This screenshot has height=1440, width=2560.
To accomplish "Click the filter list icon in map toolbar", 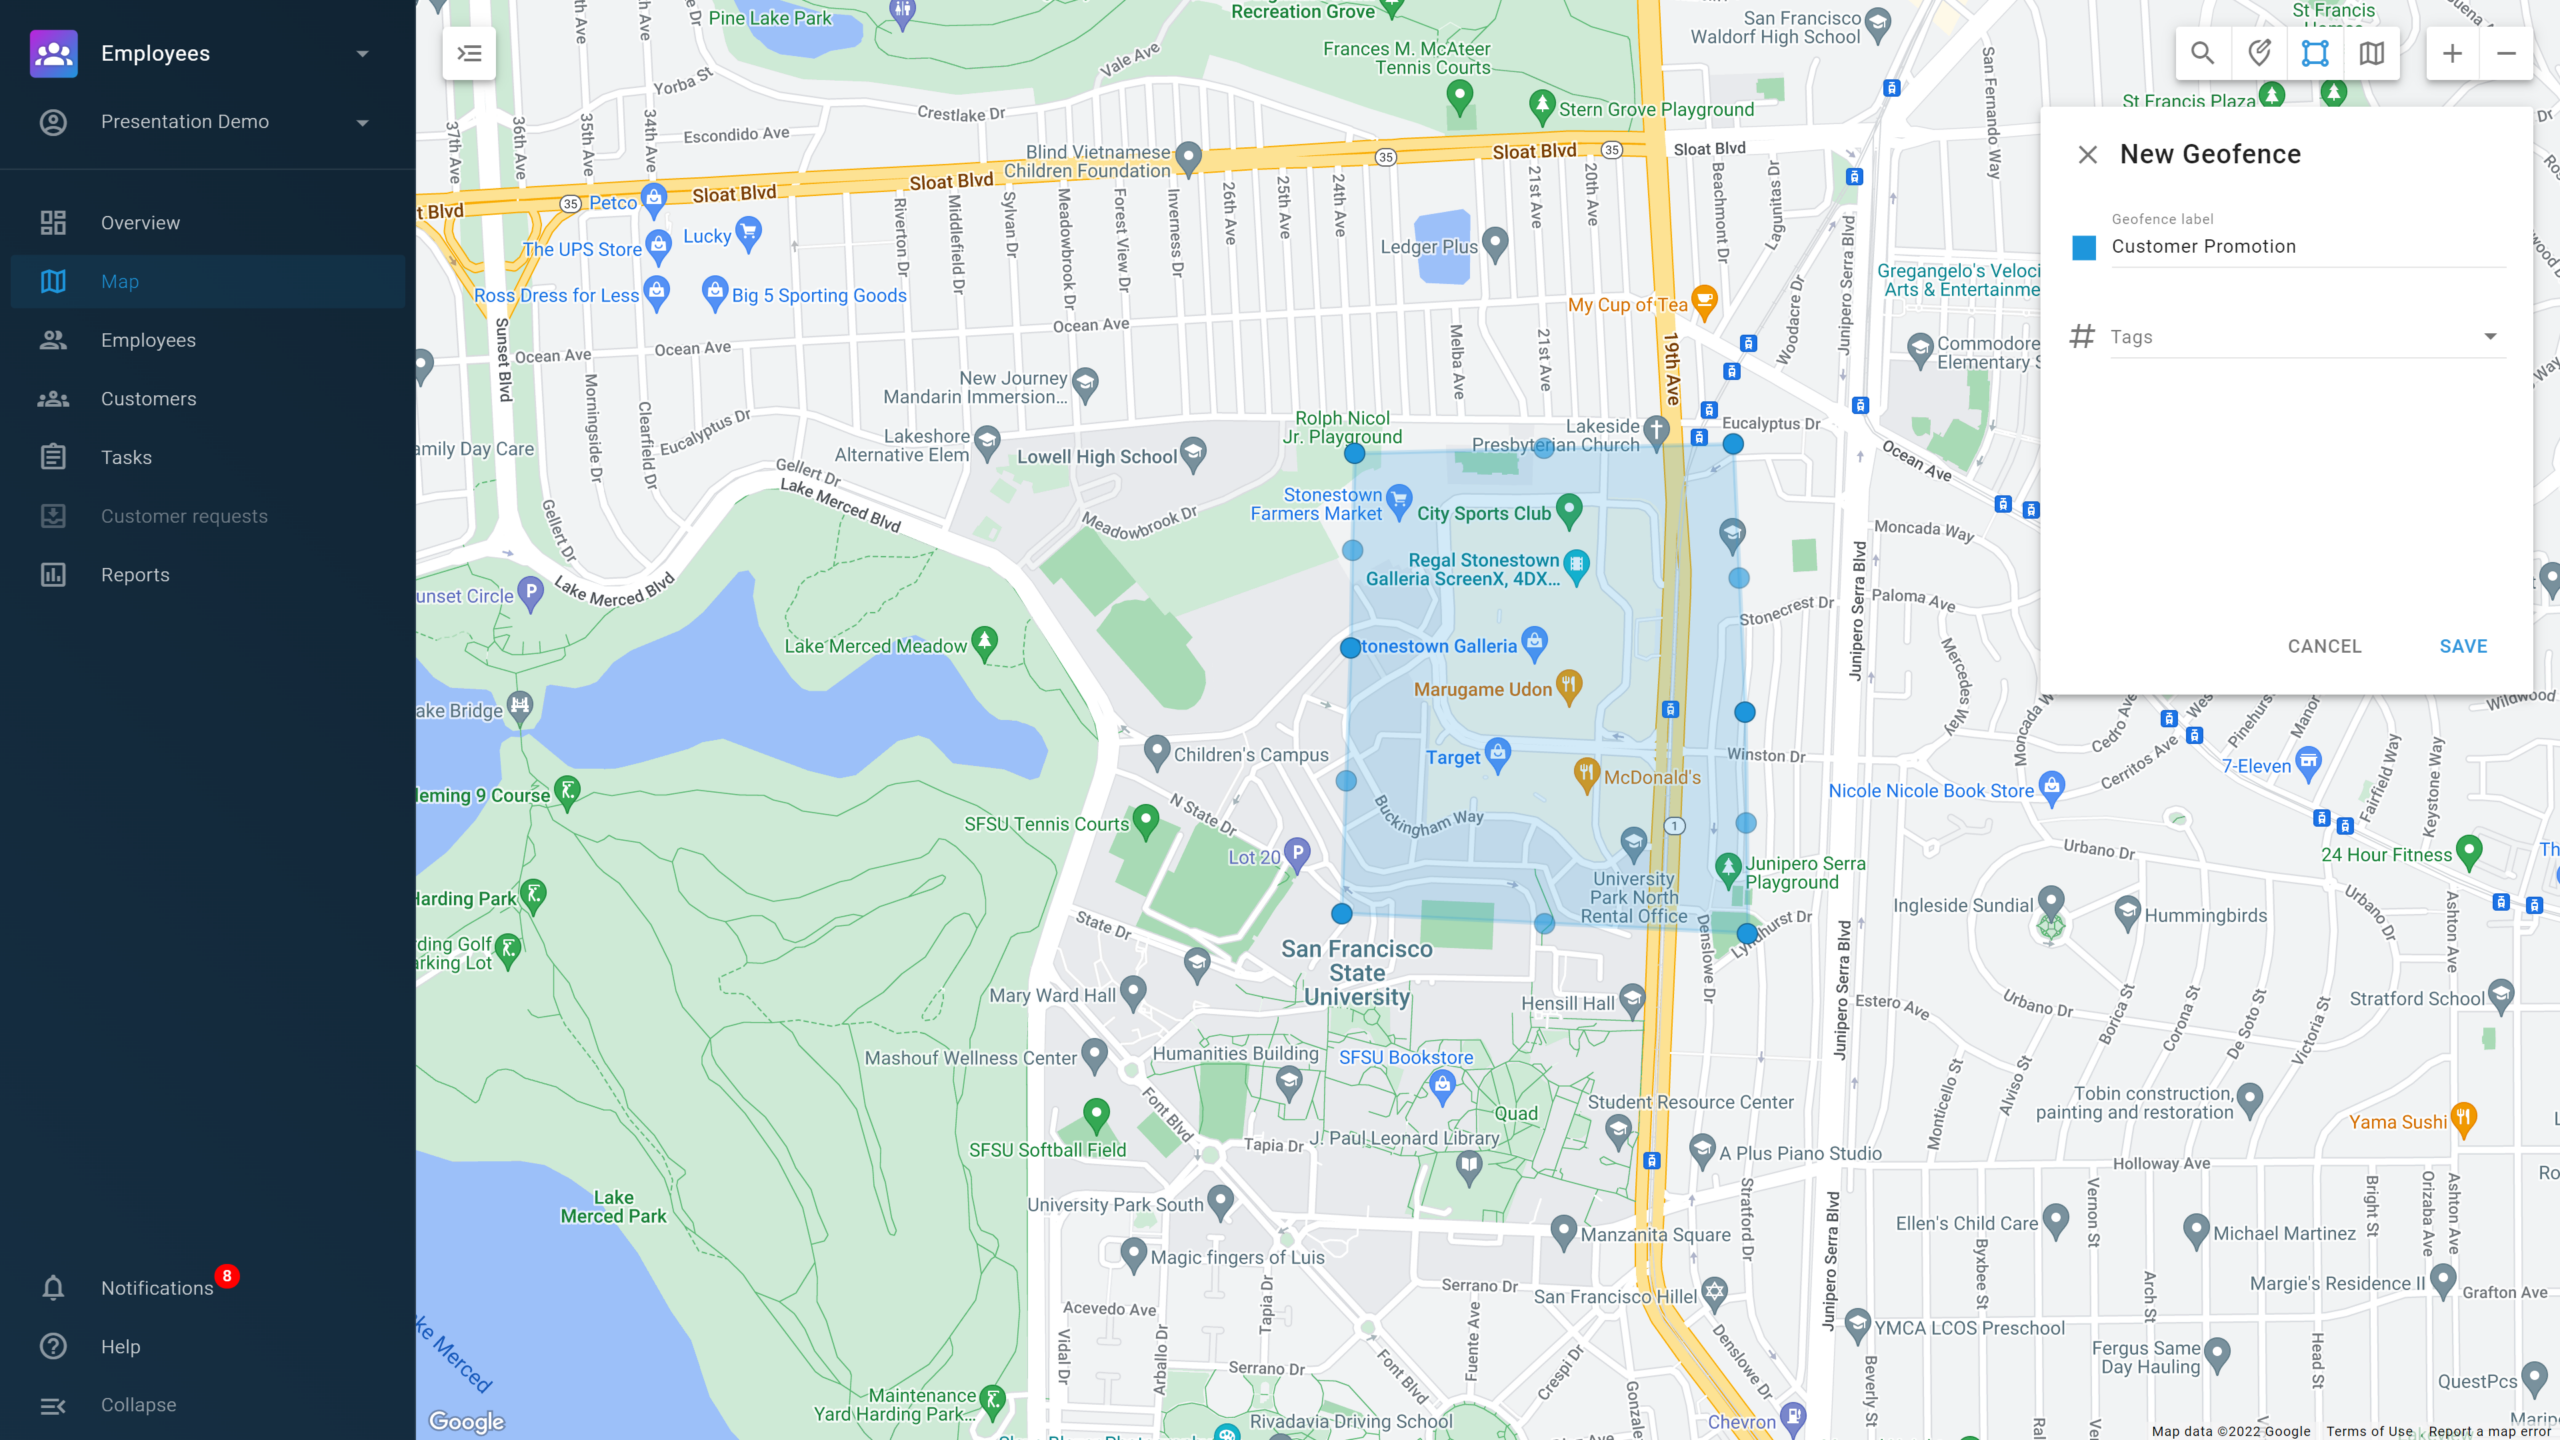I will 468,53.
